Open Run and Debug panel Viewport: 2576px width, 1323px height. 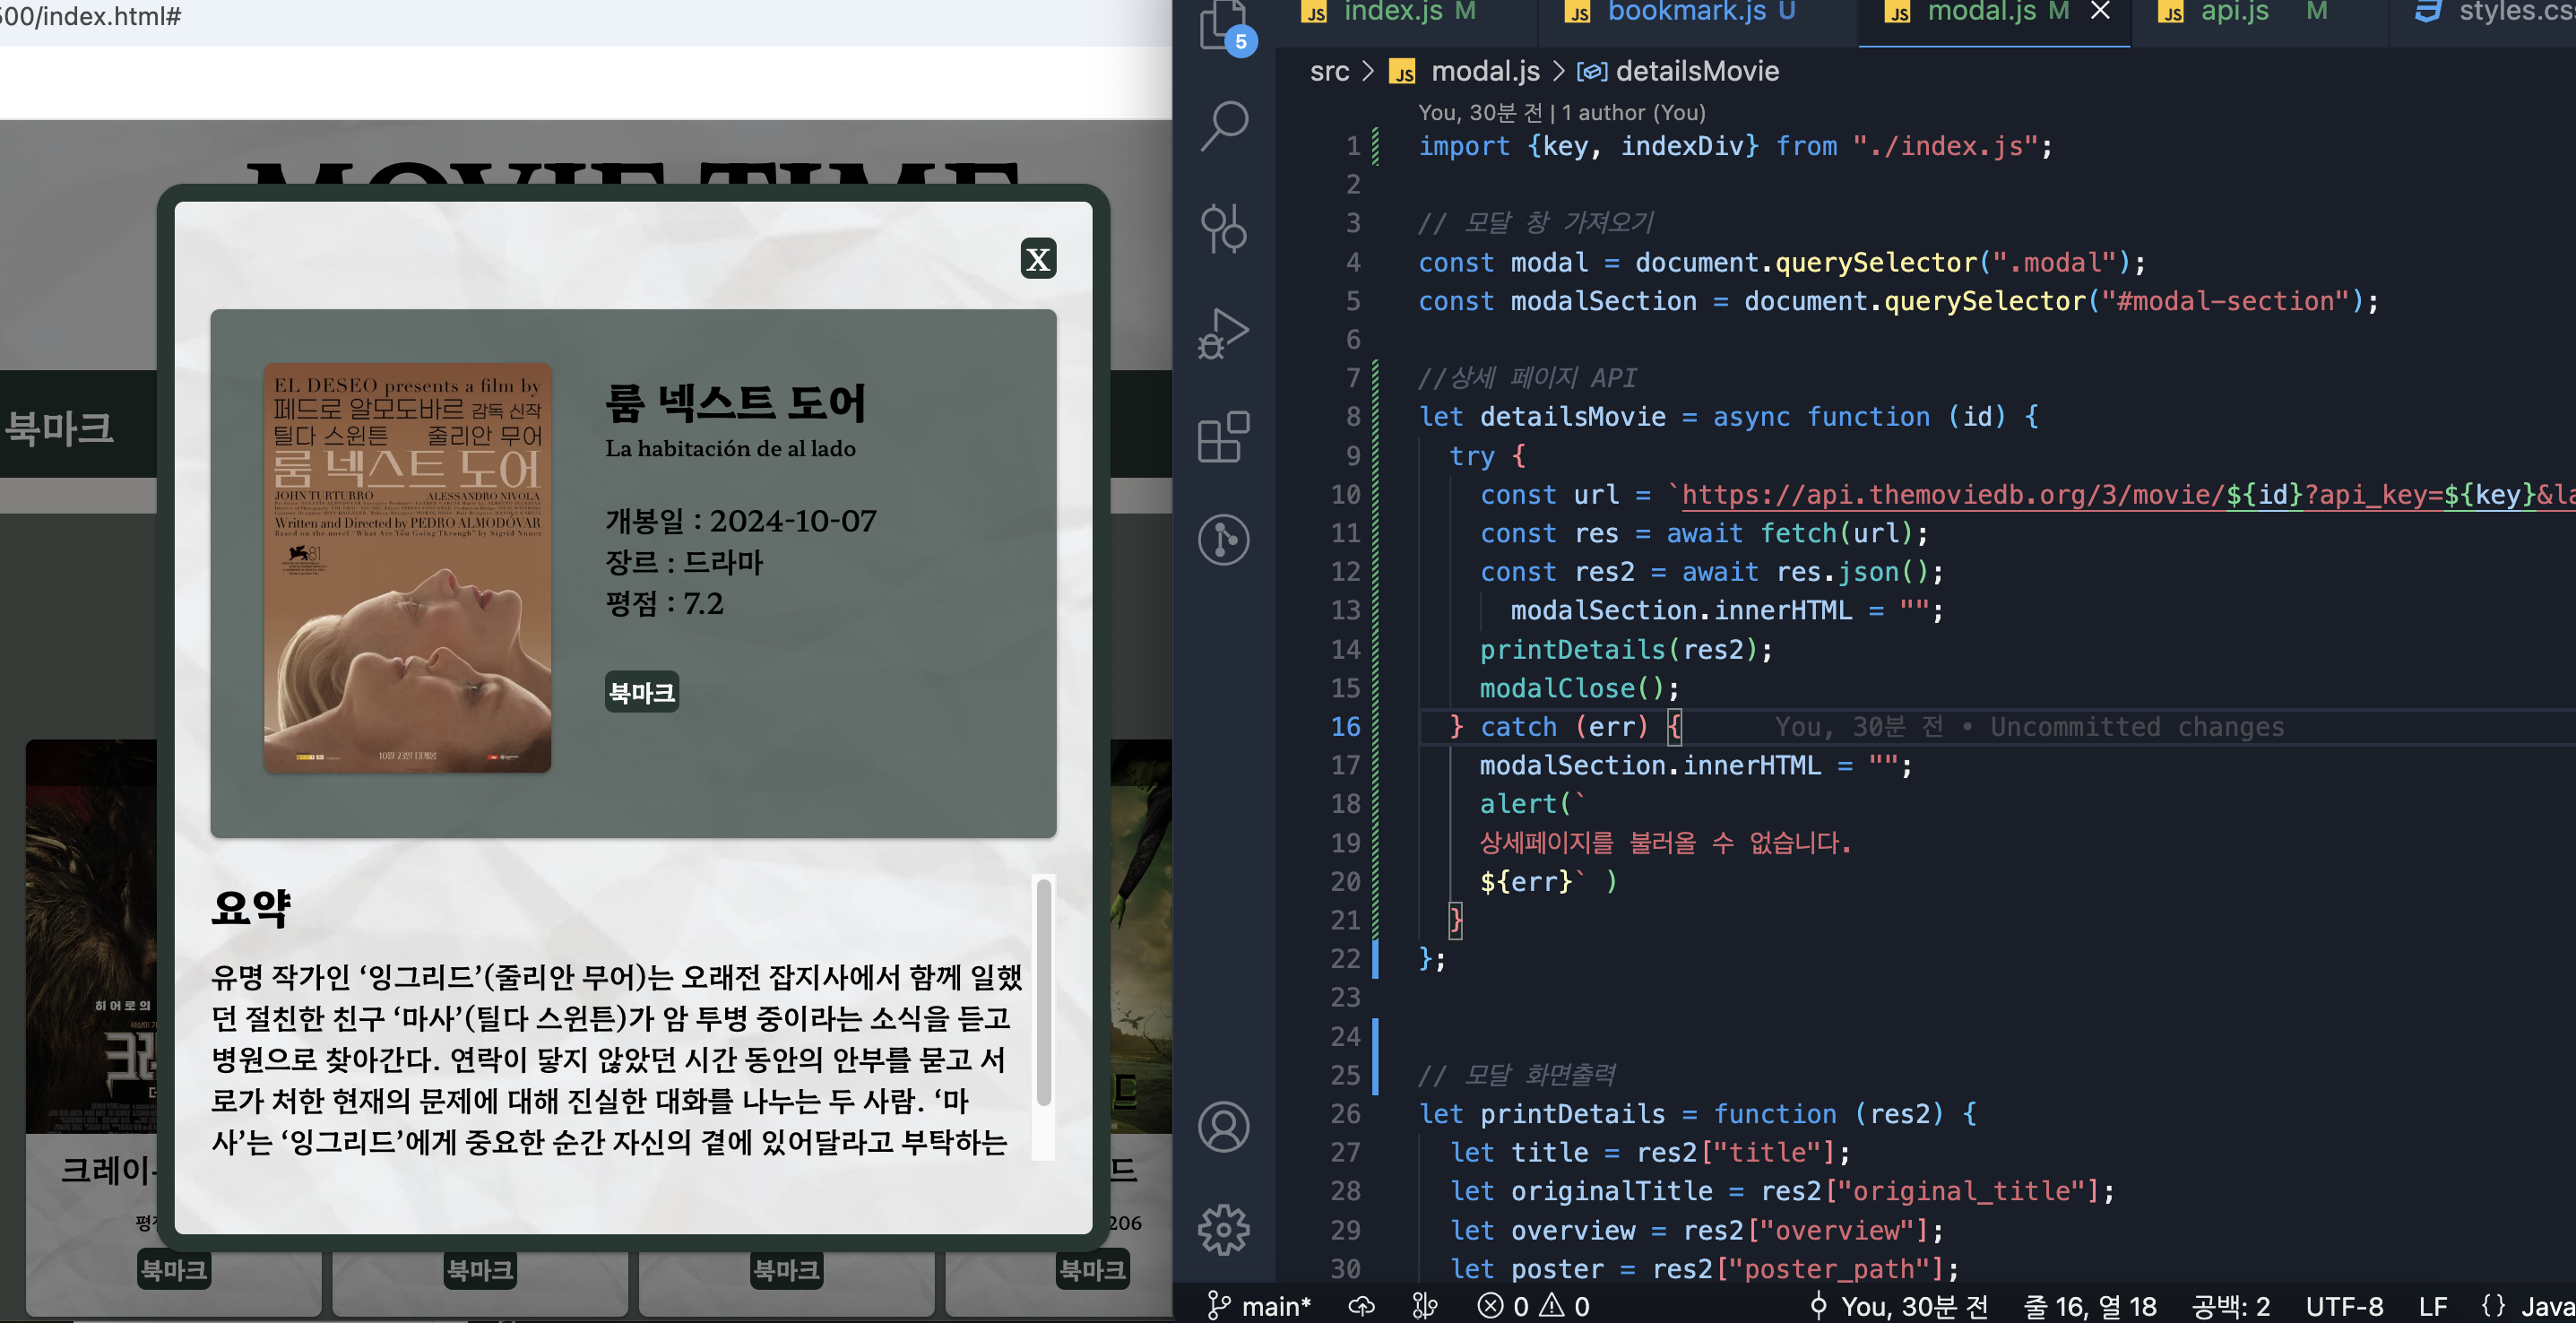click(x=1223, y=333)
